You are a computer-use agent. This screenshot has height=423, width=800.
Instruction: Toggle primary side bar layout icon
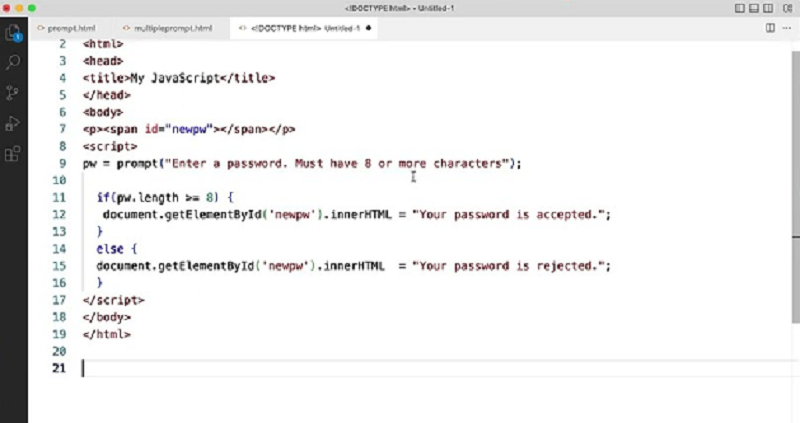coord(739,8)
